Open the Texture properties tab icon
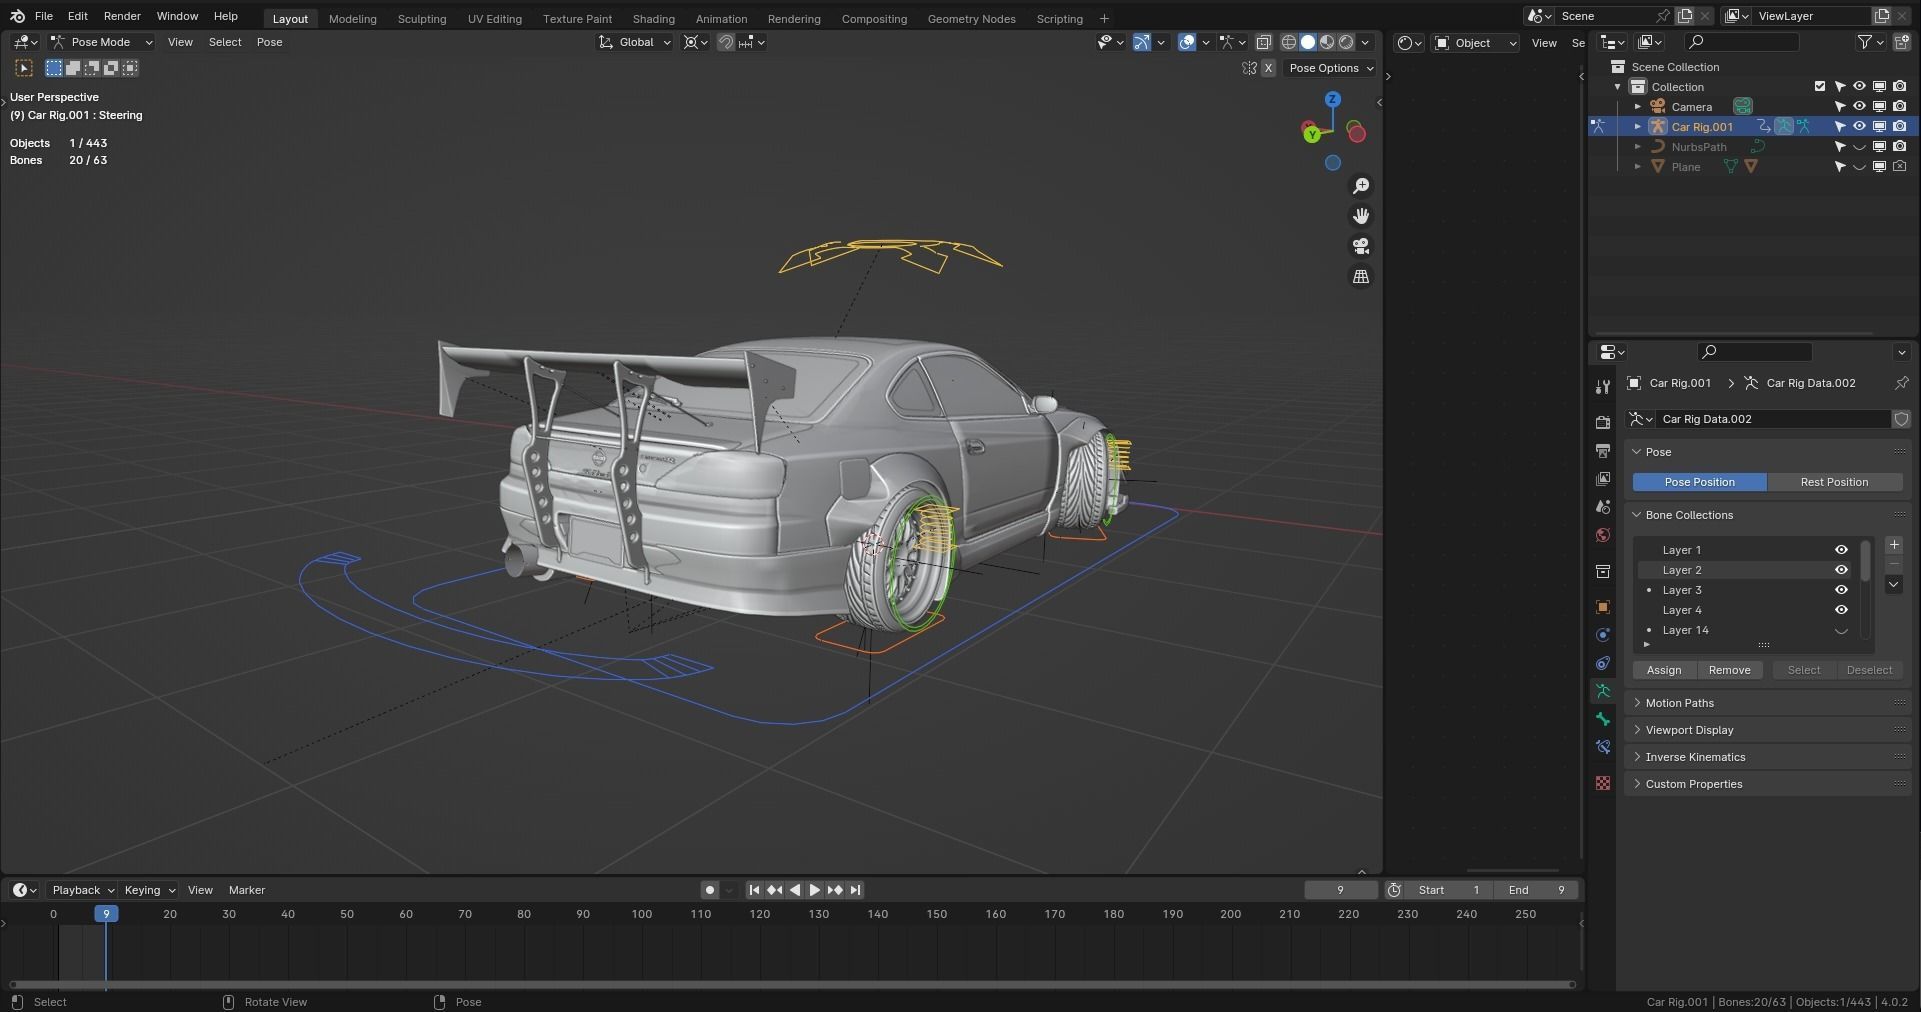The height and width of the screenshot is (1012, 1921). point(1603,783)
